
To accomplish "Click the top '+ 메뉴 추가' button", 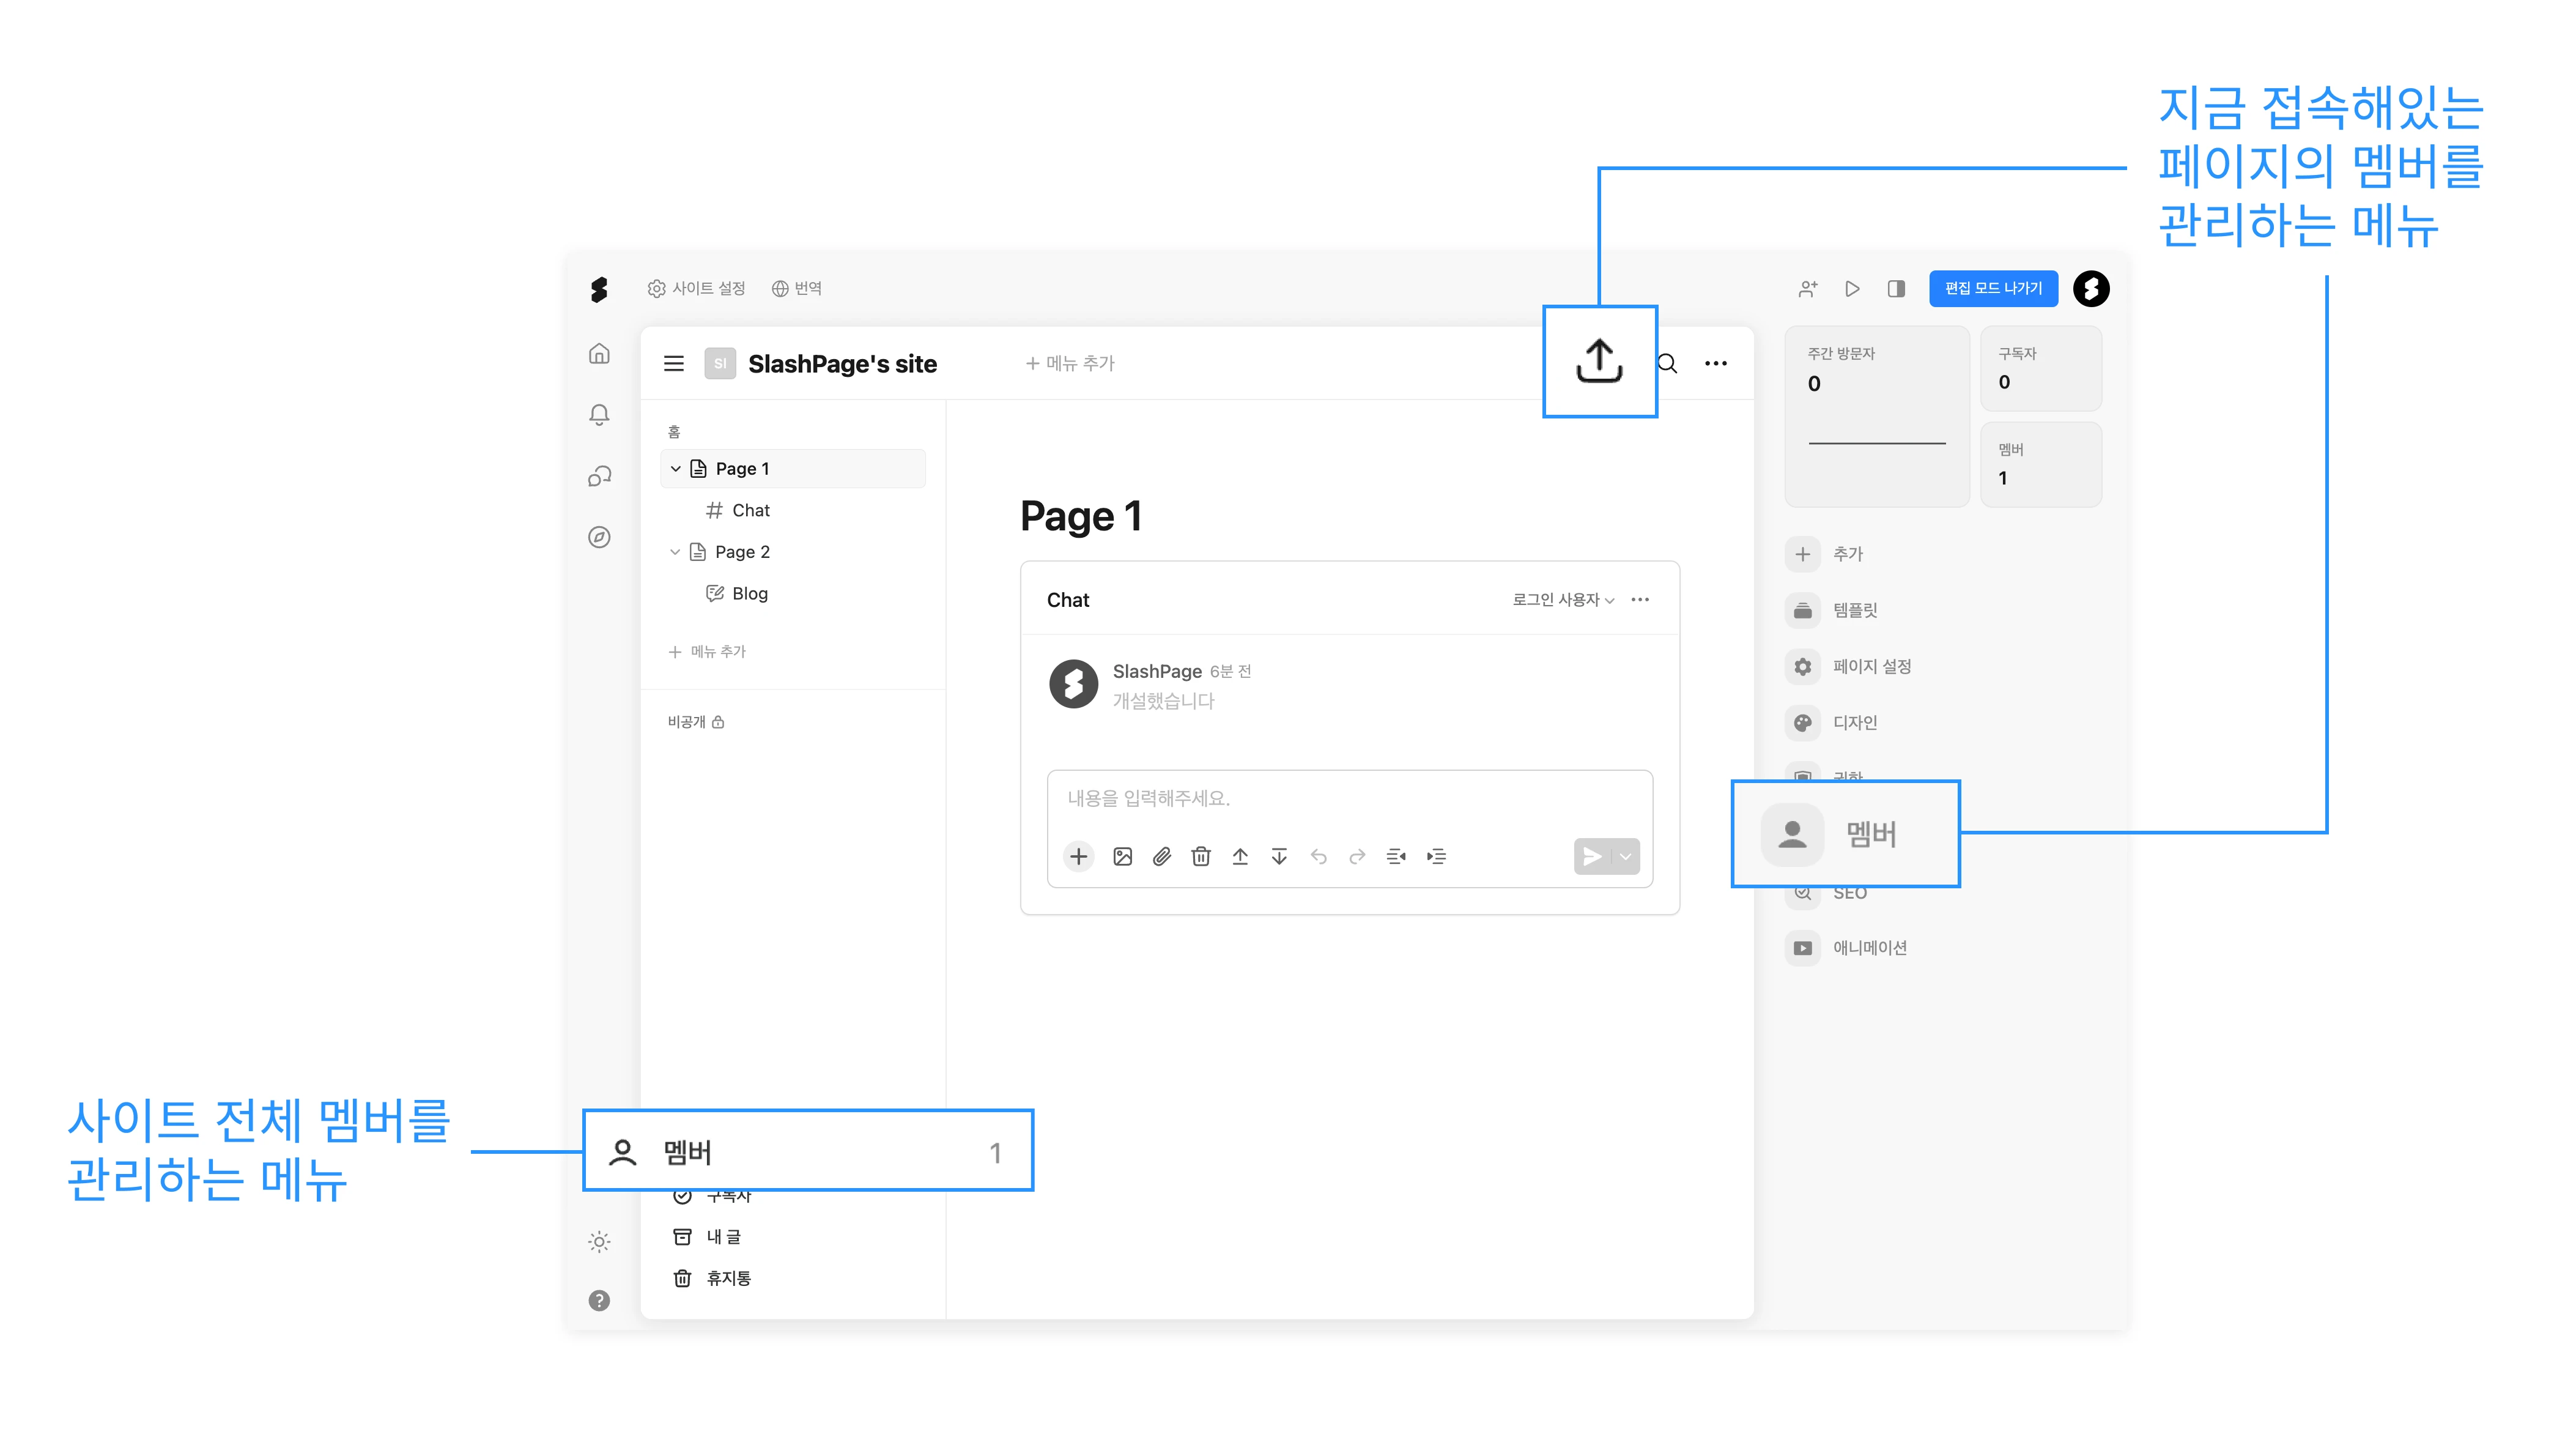I will (x=1070, y=364).
